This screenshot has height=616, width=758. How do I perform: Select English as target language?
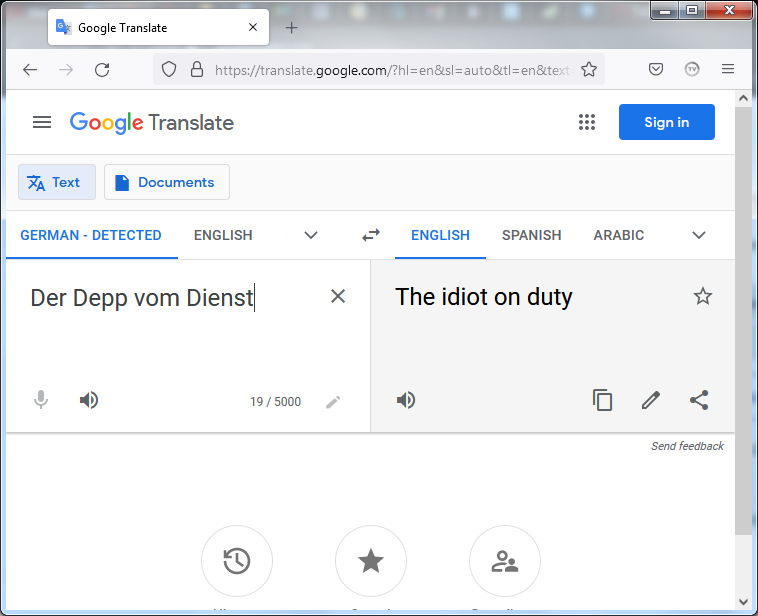440,235
